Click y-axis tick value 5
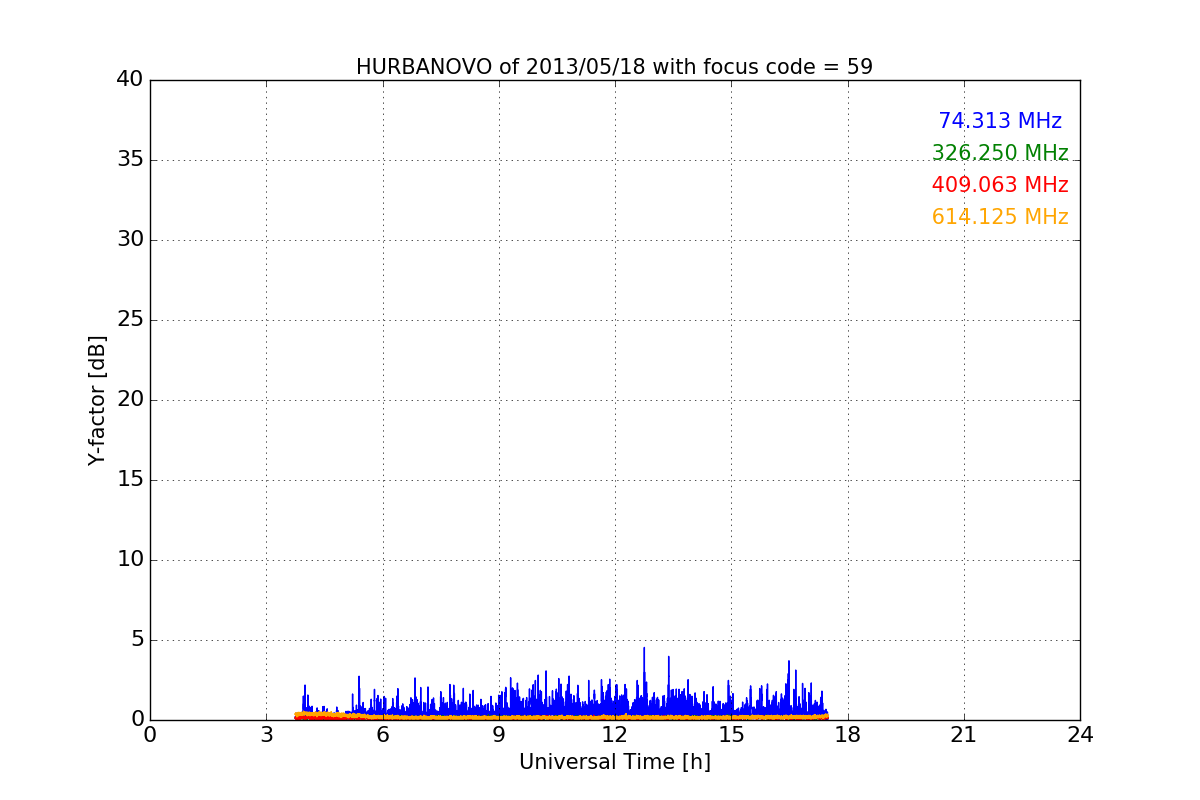This screenshot has width=1200, height=800. click(x=137, y=639)
